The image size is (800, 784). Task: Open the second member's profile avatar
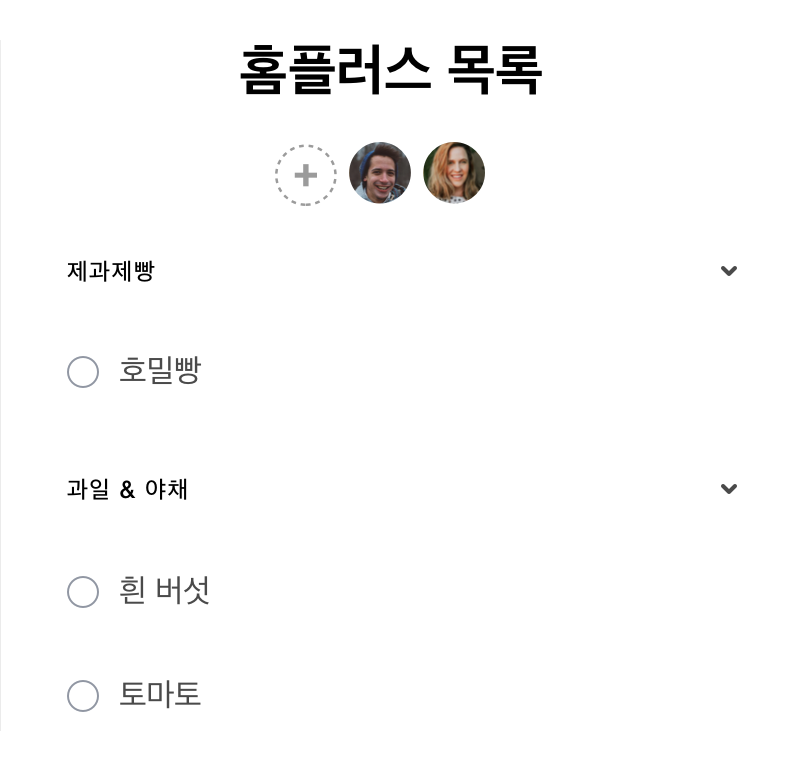(x=454, y=172)
